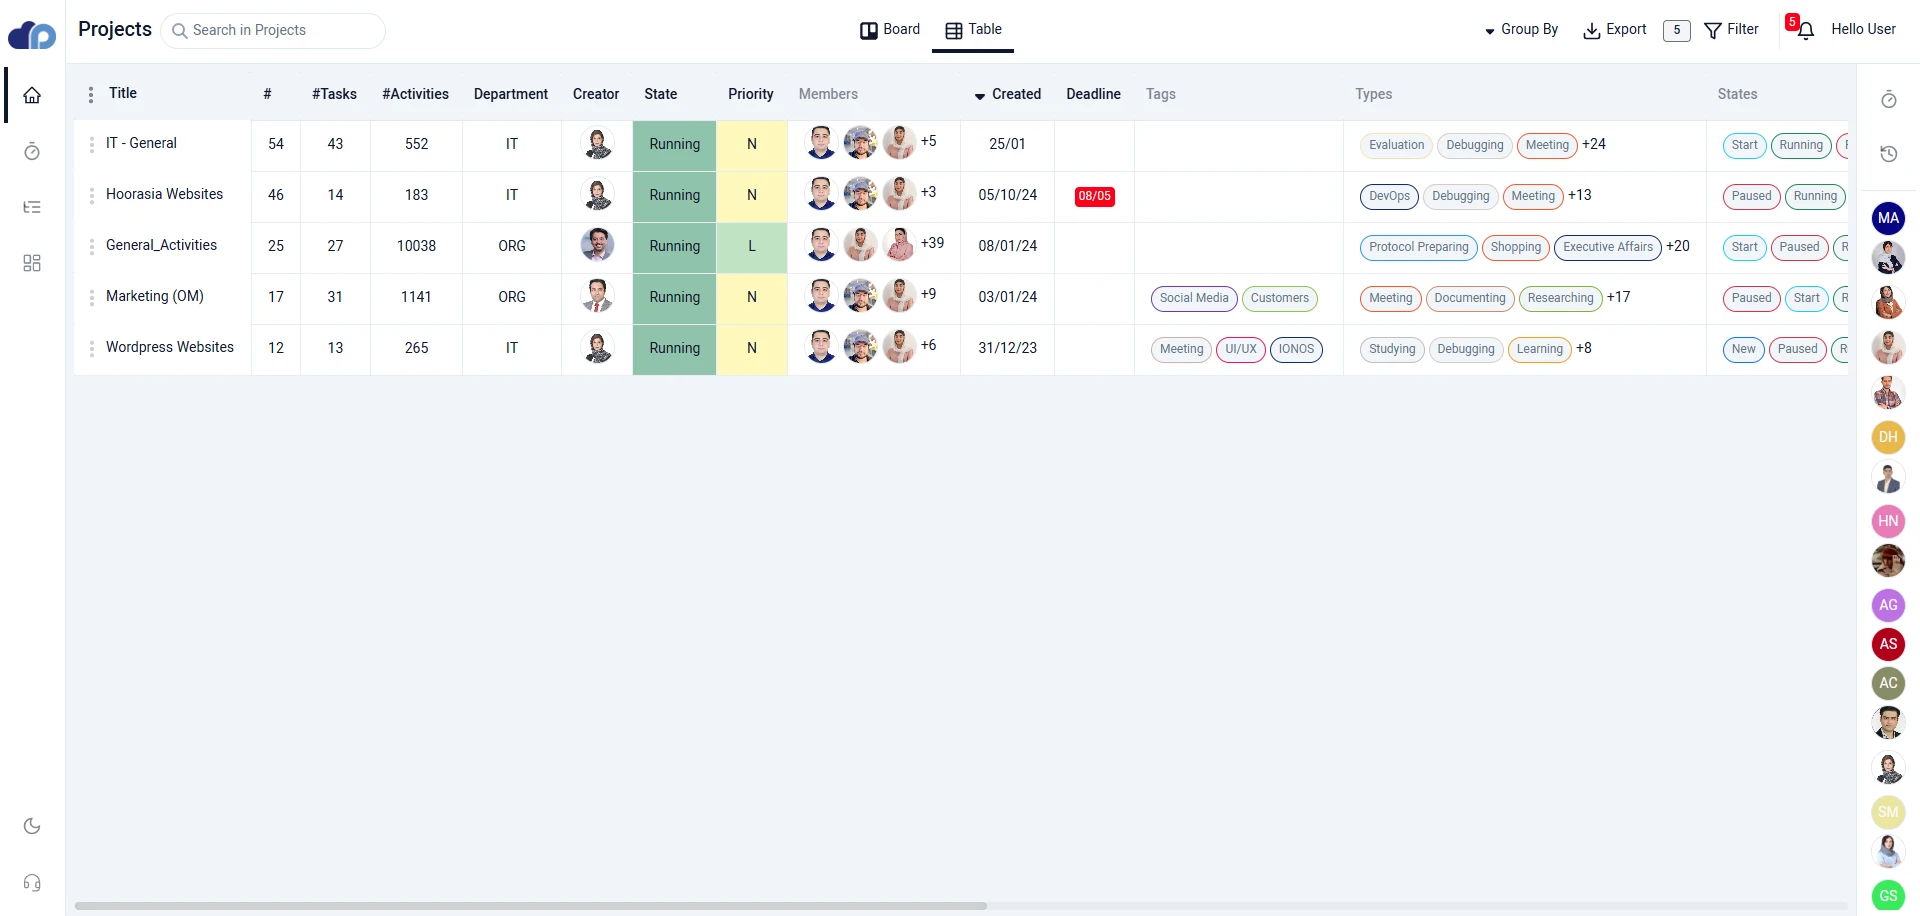This screenshot has height=916, width=1920.
Task: Click the yellow N priority cell for IT - General
Action: pos(752,145)
